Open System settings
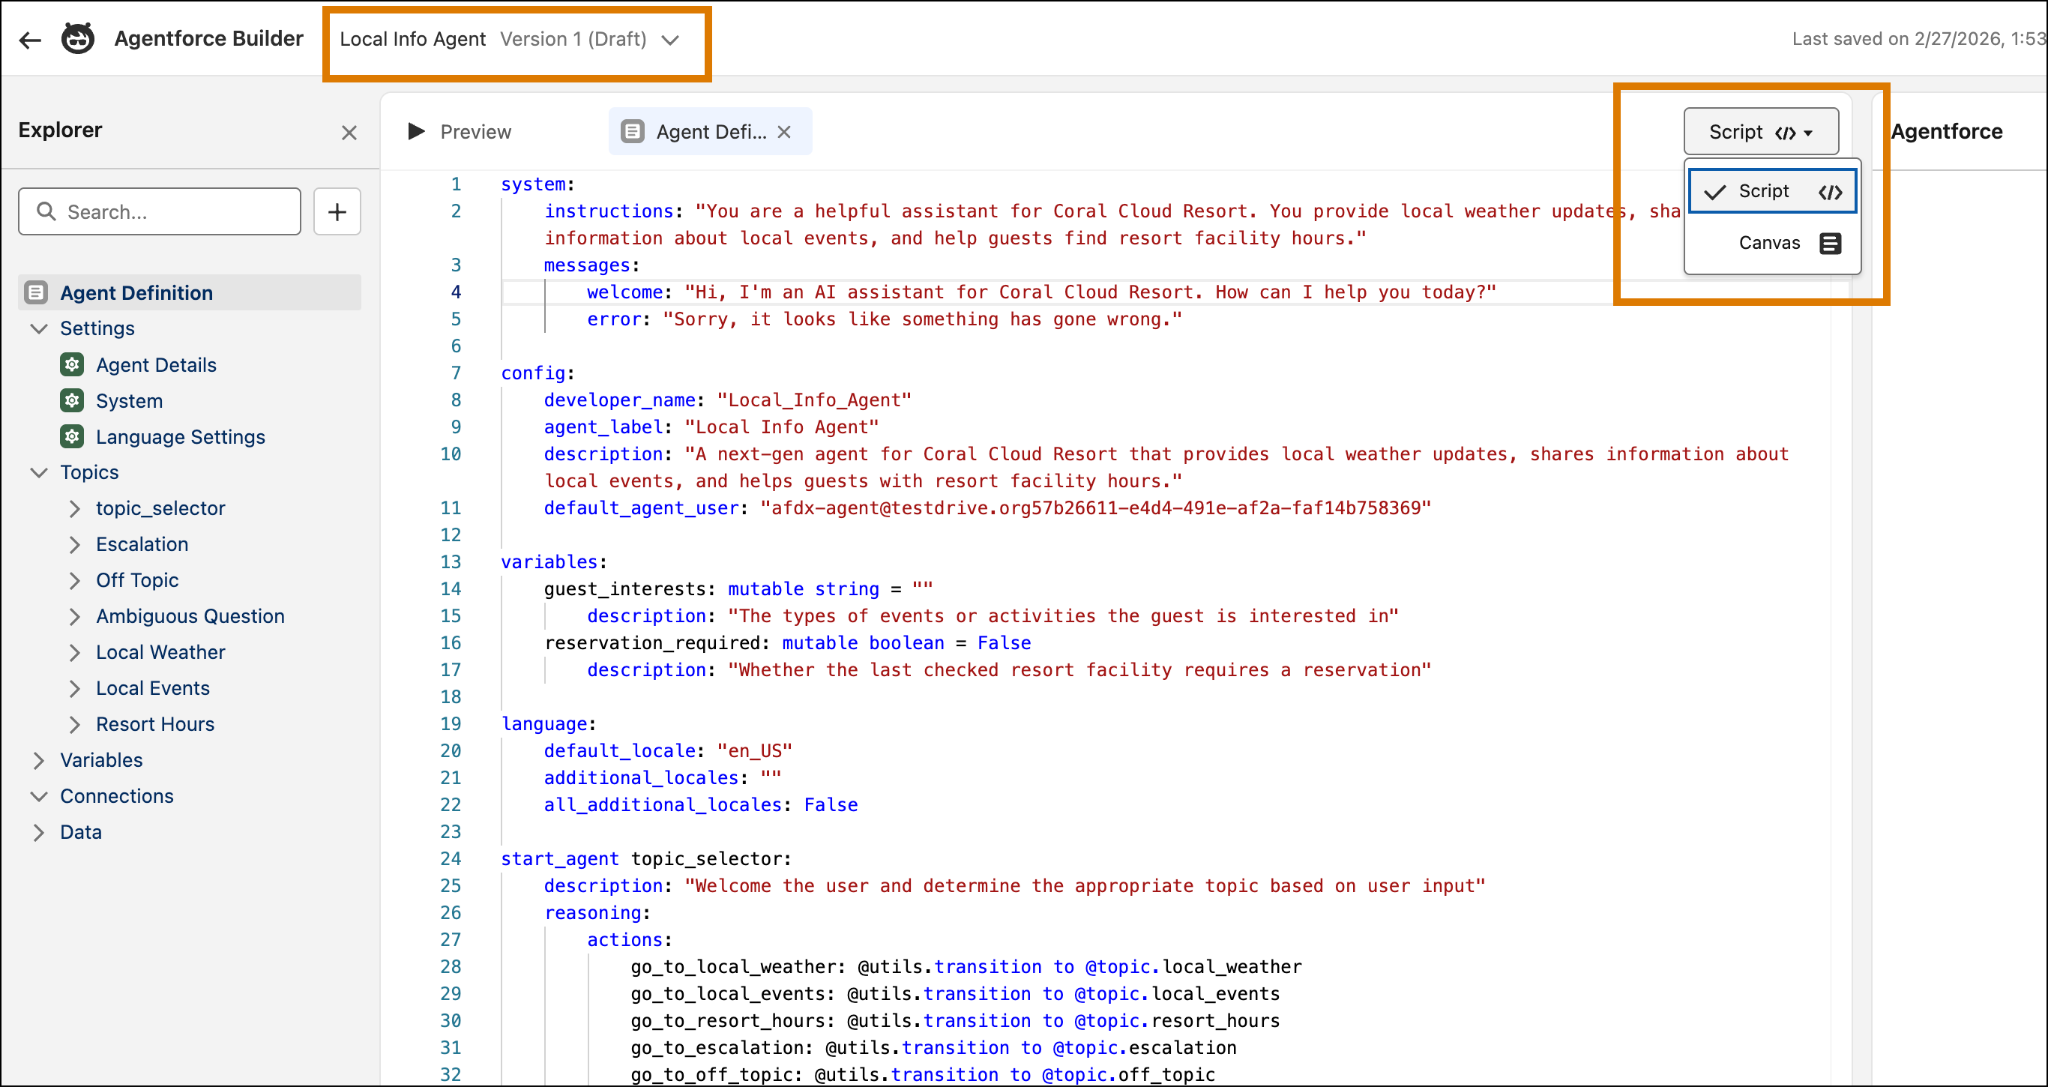Viewport: 2048px width, 1087px height. [129, 401]
